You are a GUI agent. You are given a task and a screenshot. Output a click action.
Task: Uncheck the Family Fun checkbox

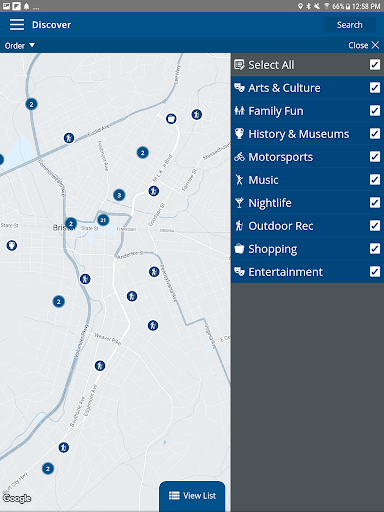[x=375, y=111]
